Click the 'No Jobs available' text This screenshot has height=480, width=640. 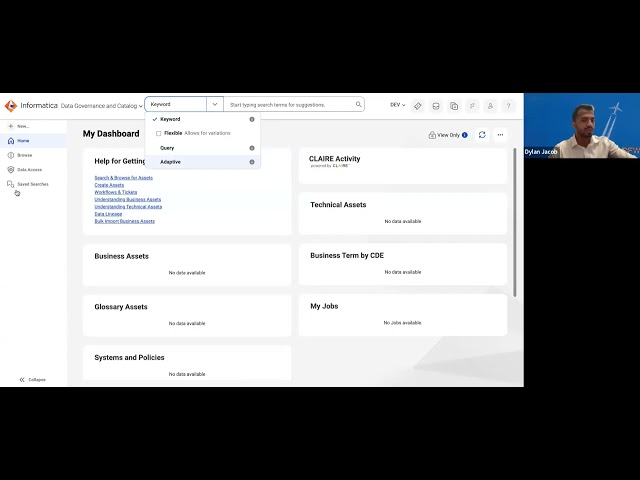[x=402, y=323]
